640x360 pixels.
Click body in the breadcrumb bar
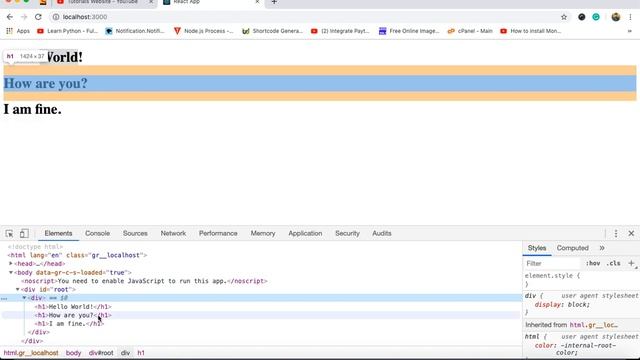[73, 353]
